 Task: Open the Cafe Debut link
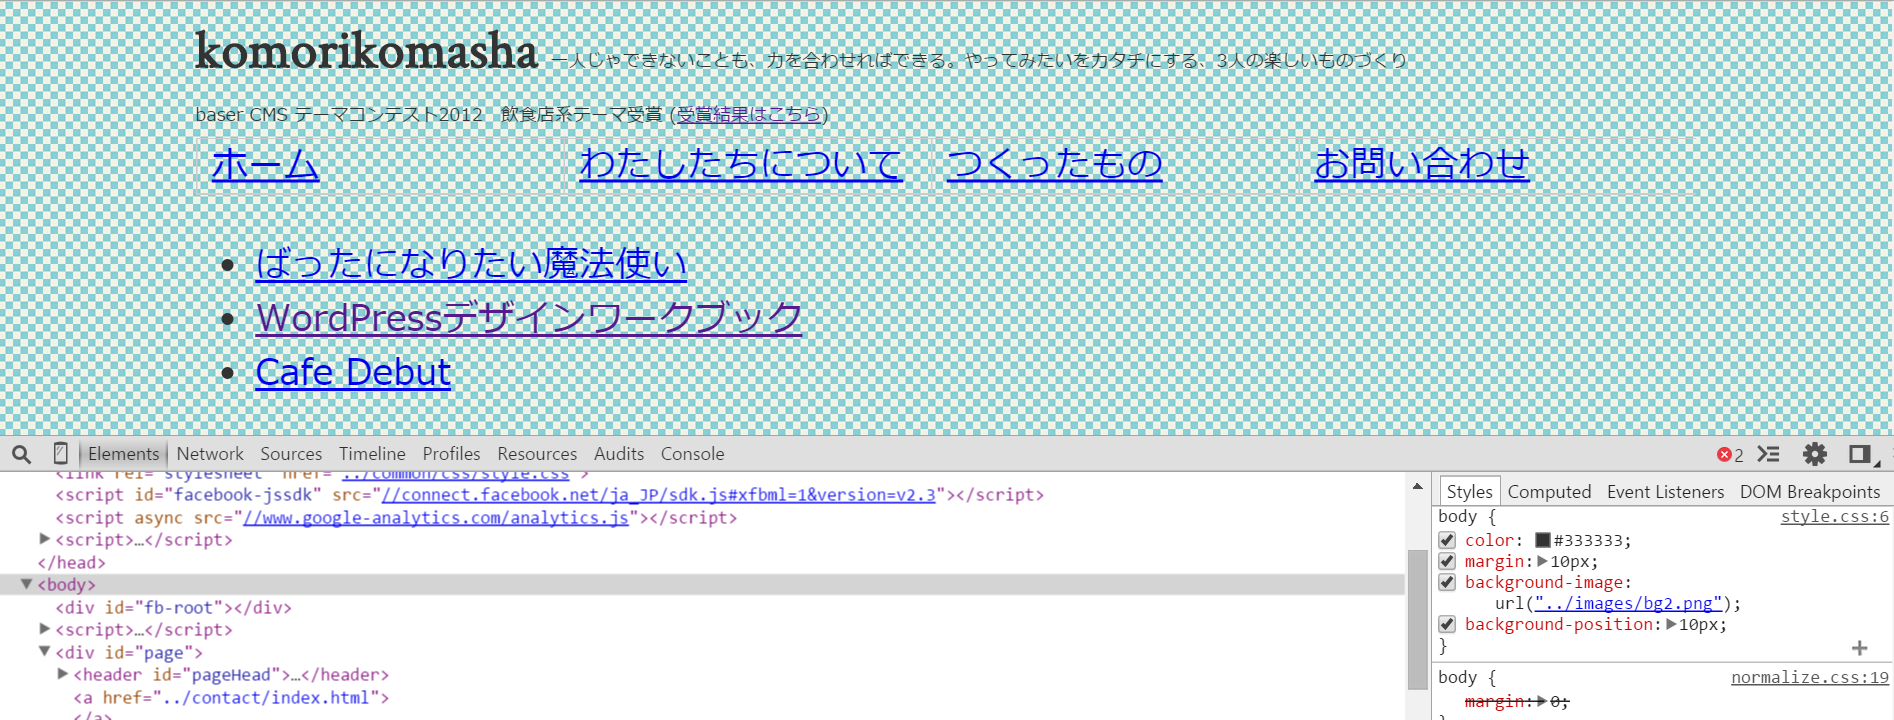[x=353, y=372]
